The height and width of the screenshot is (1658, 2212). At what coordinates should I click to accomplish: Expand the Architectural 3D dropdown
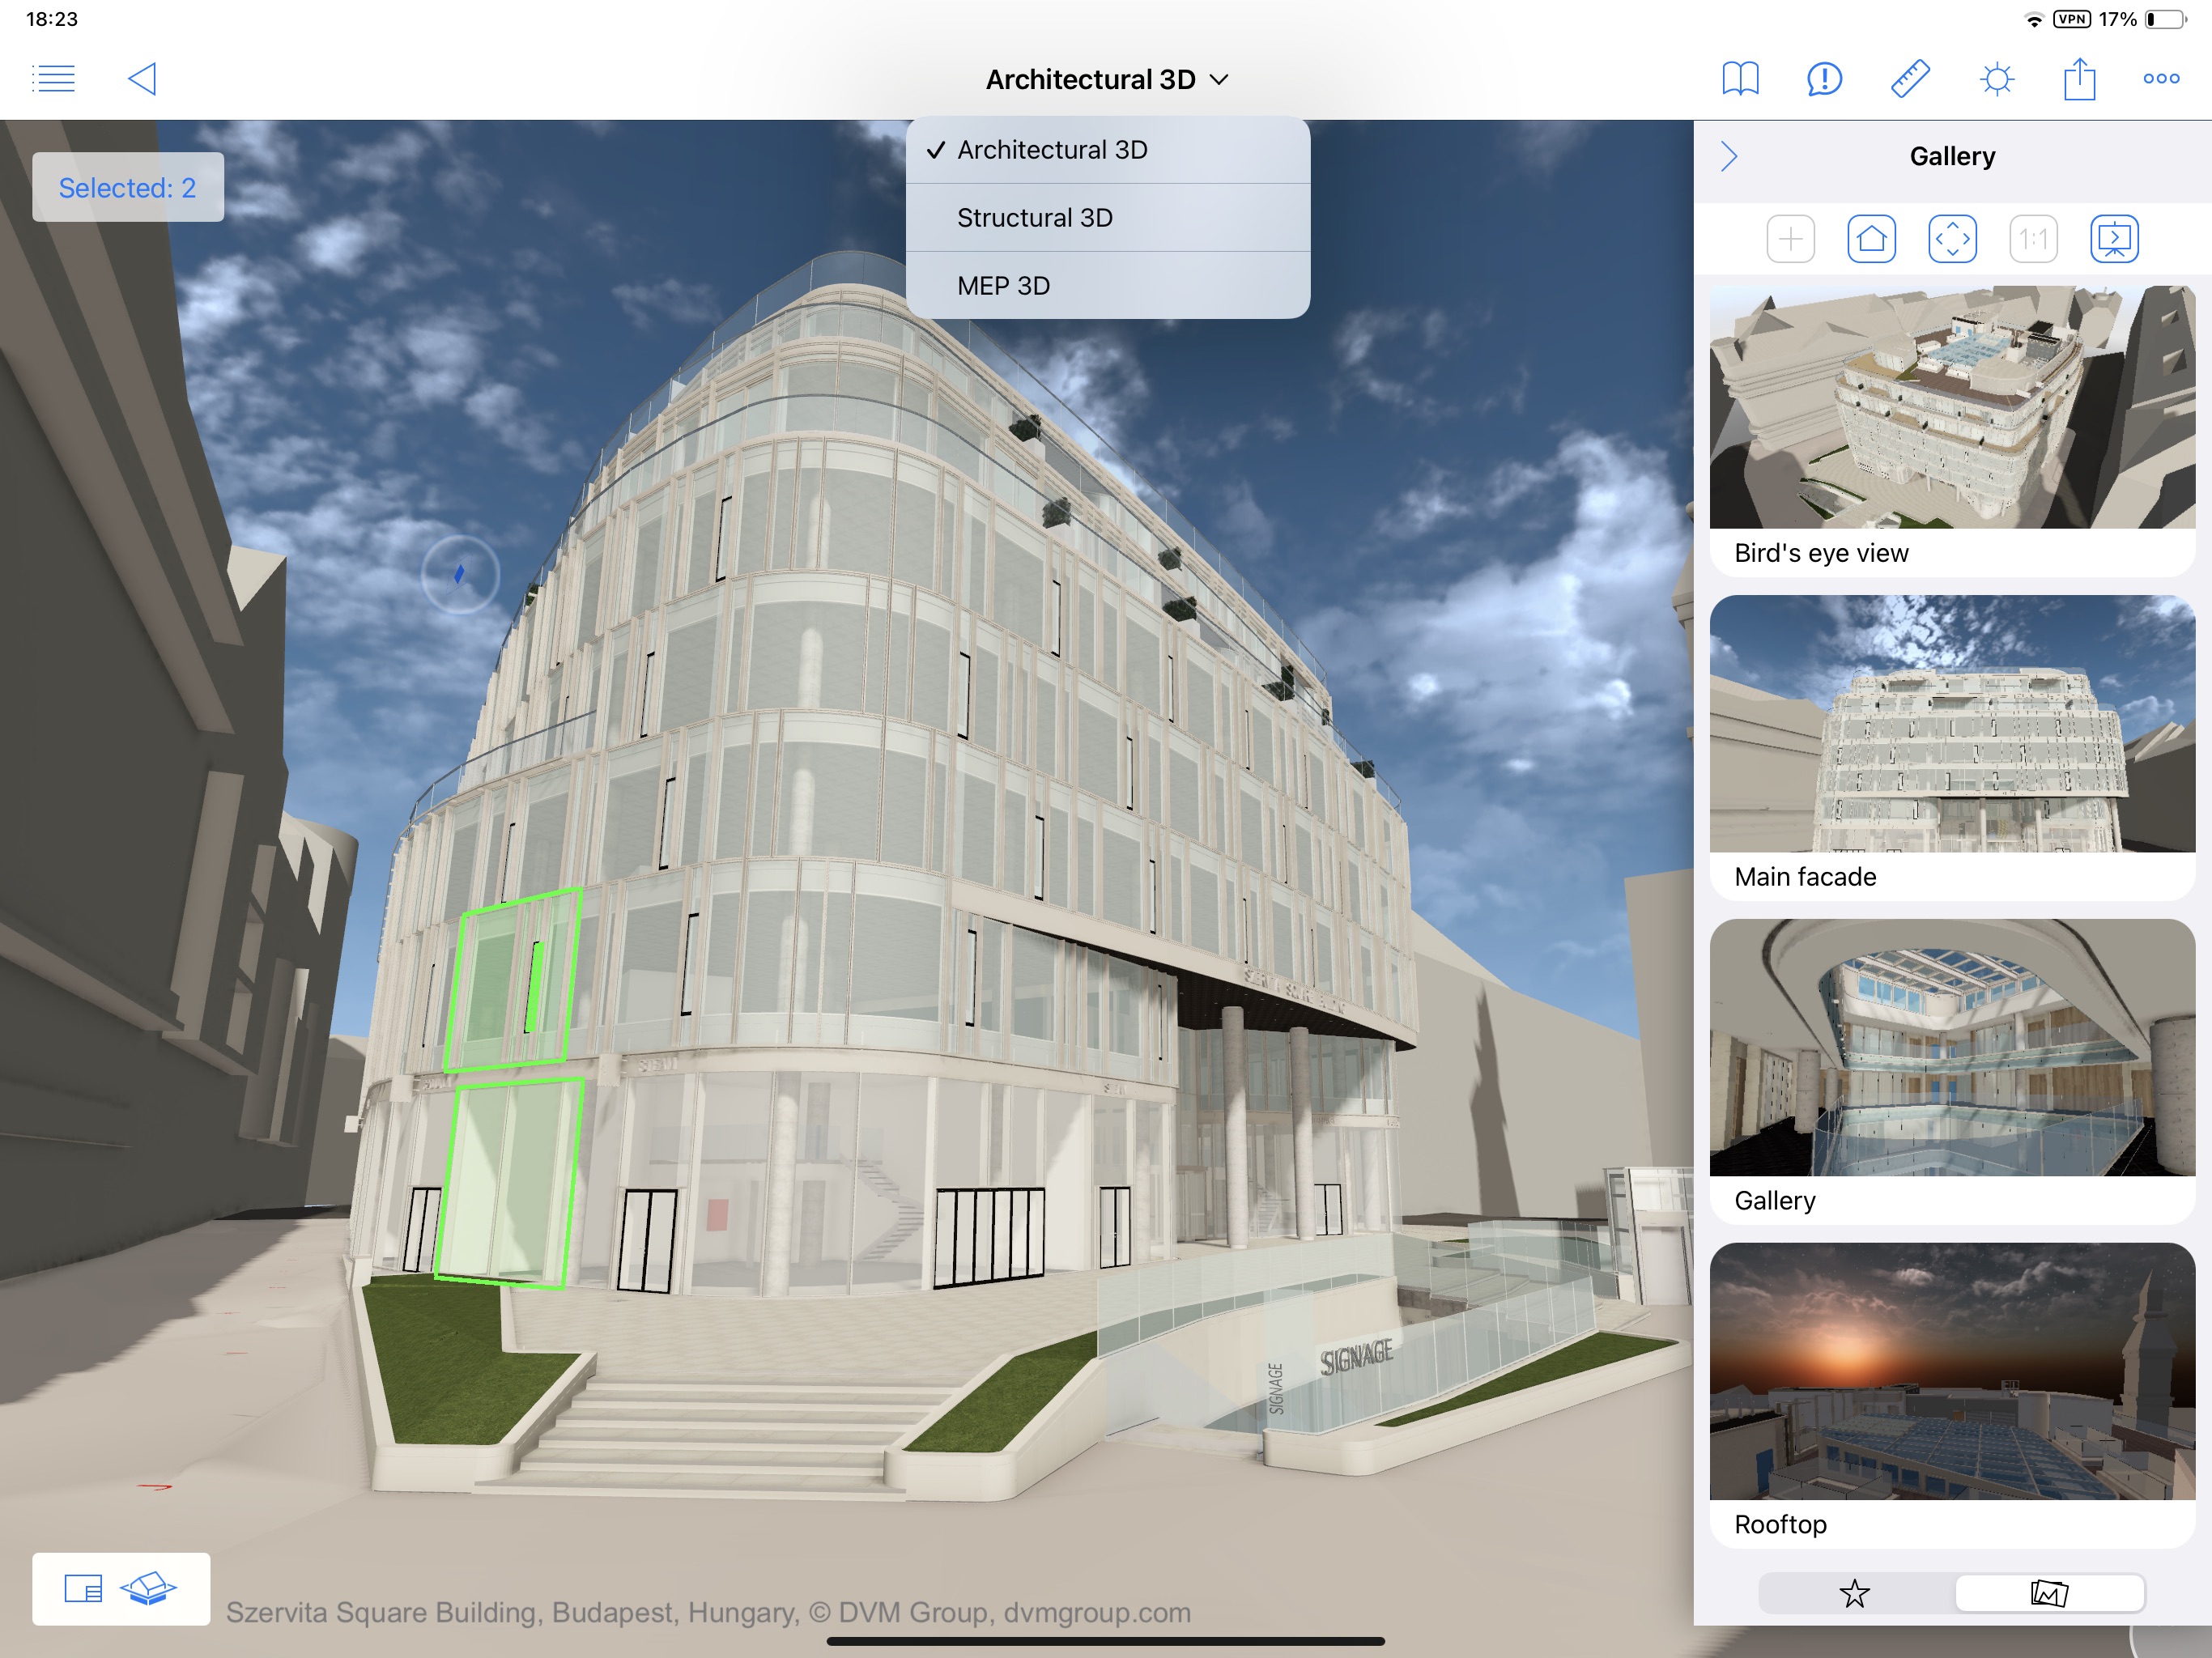(x=1104, y=79)
